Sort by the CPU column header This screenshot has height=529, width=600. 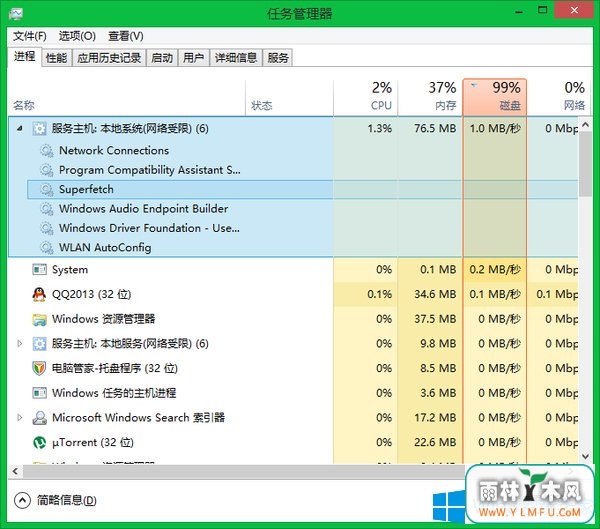tap(365, 98)
